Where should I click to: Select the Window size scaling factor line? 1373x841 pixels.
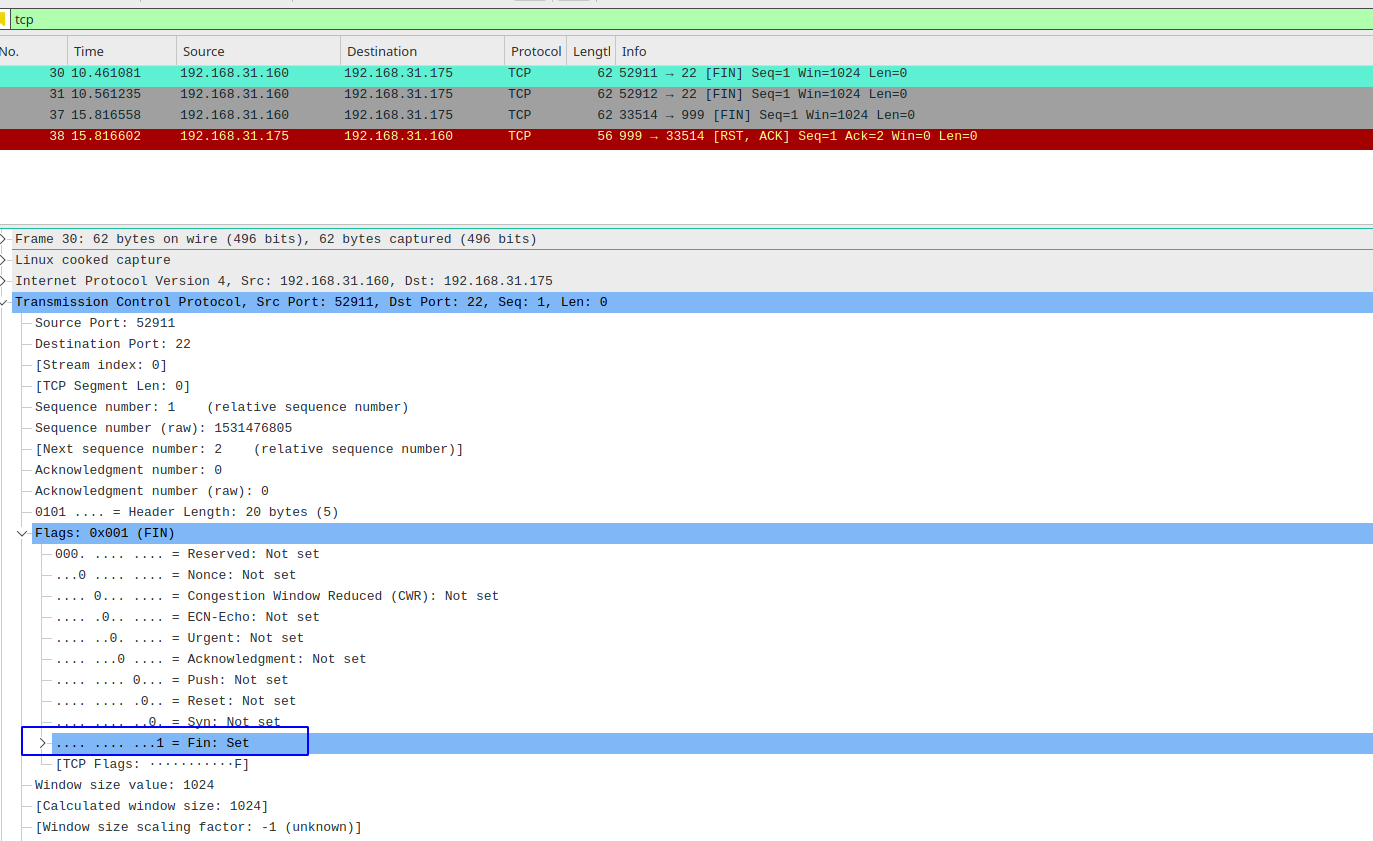pos(198,827)
